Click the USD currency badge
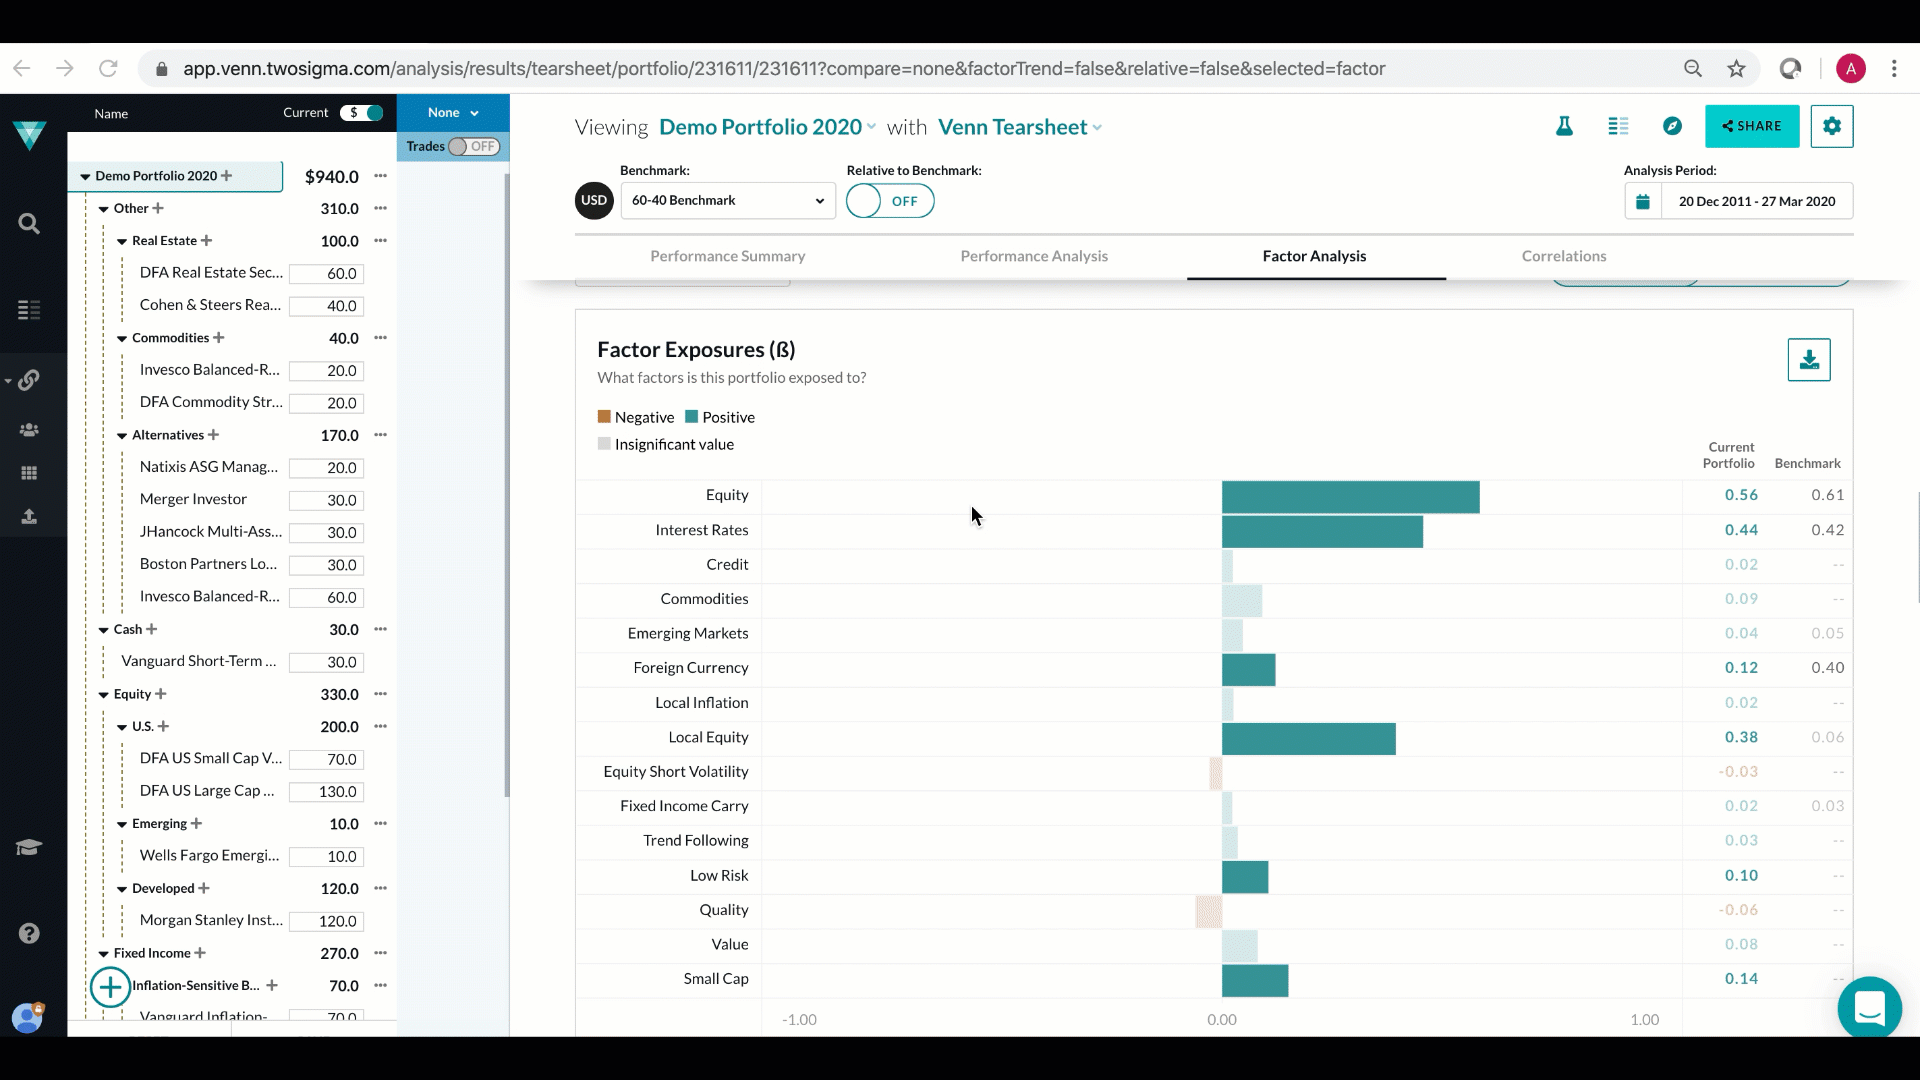Screen dimensions: 1920x1080 (x=594, y=200)
